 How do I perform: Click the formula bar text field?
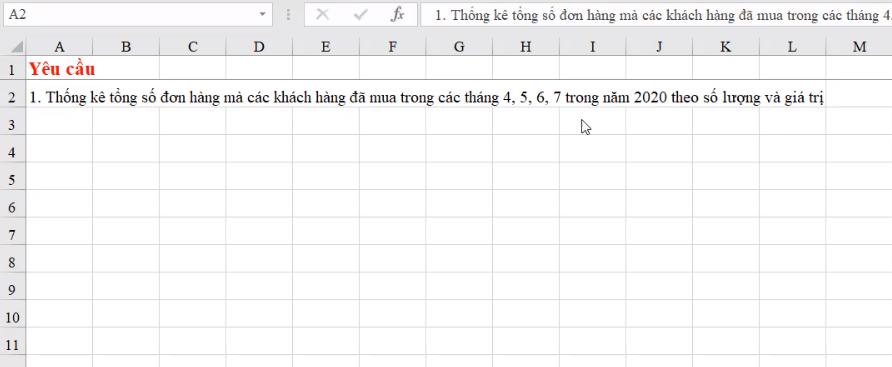coord(656,15)
